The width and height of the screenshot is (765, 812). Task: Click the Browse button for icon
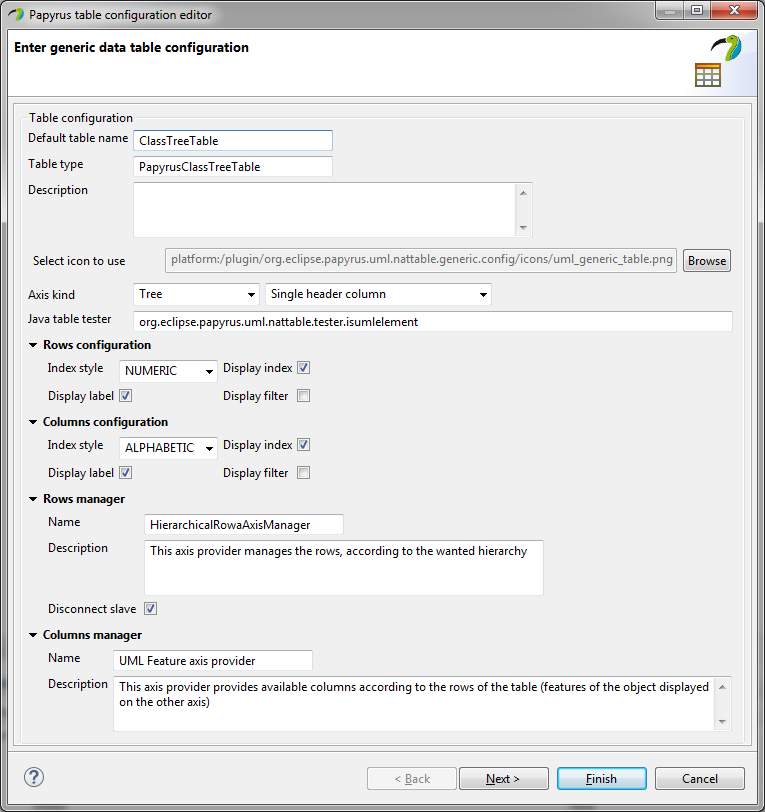[x=706, y=260]
